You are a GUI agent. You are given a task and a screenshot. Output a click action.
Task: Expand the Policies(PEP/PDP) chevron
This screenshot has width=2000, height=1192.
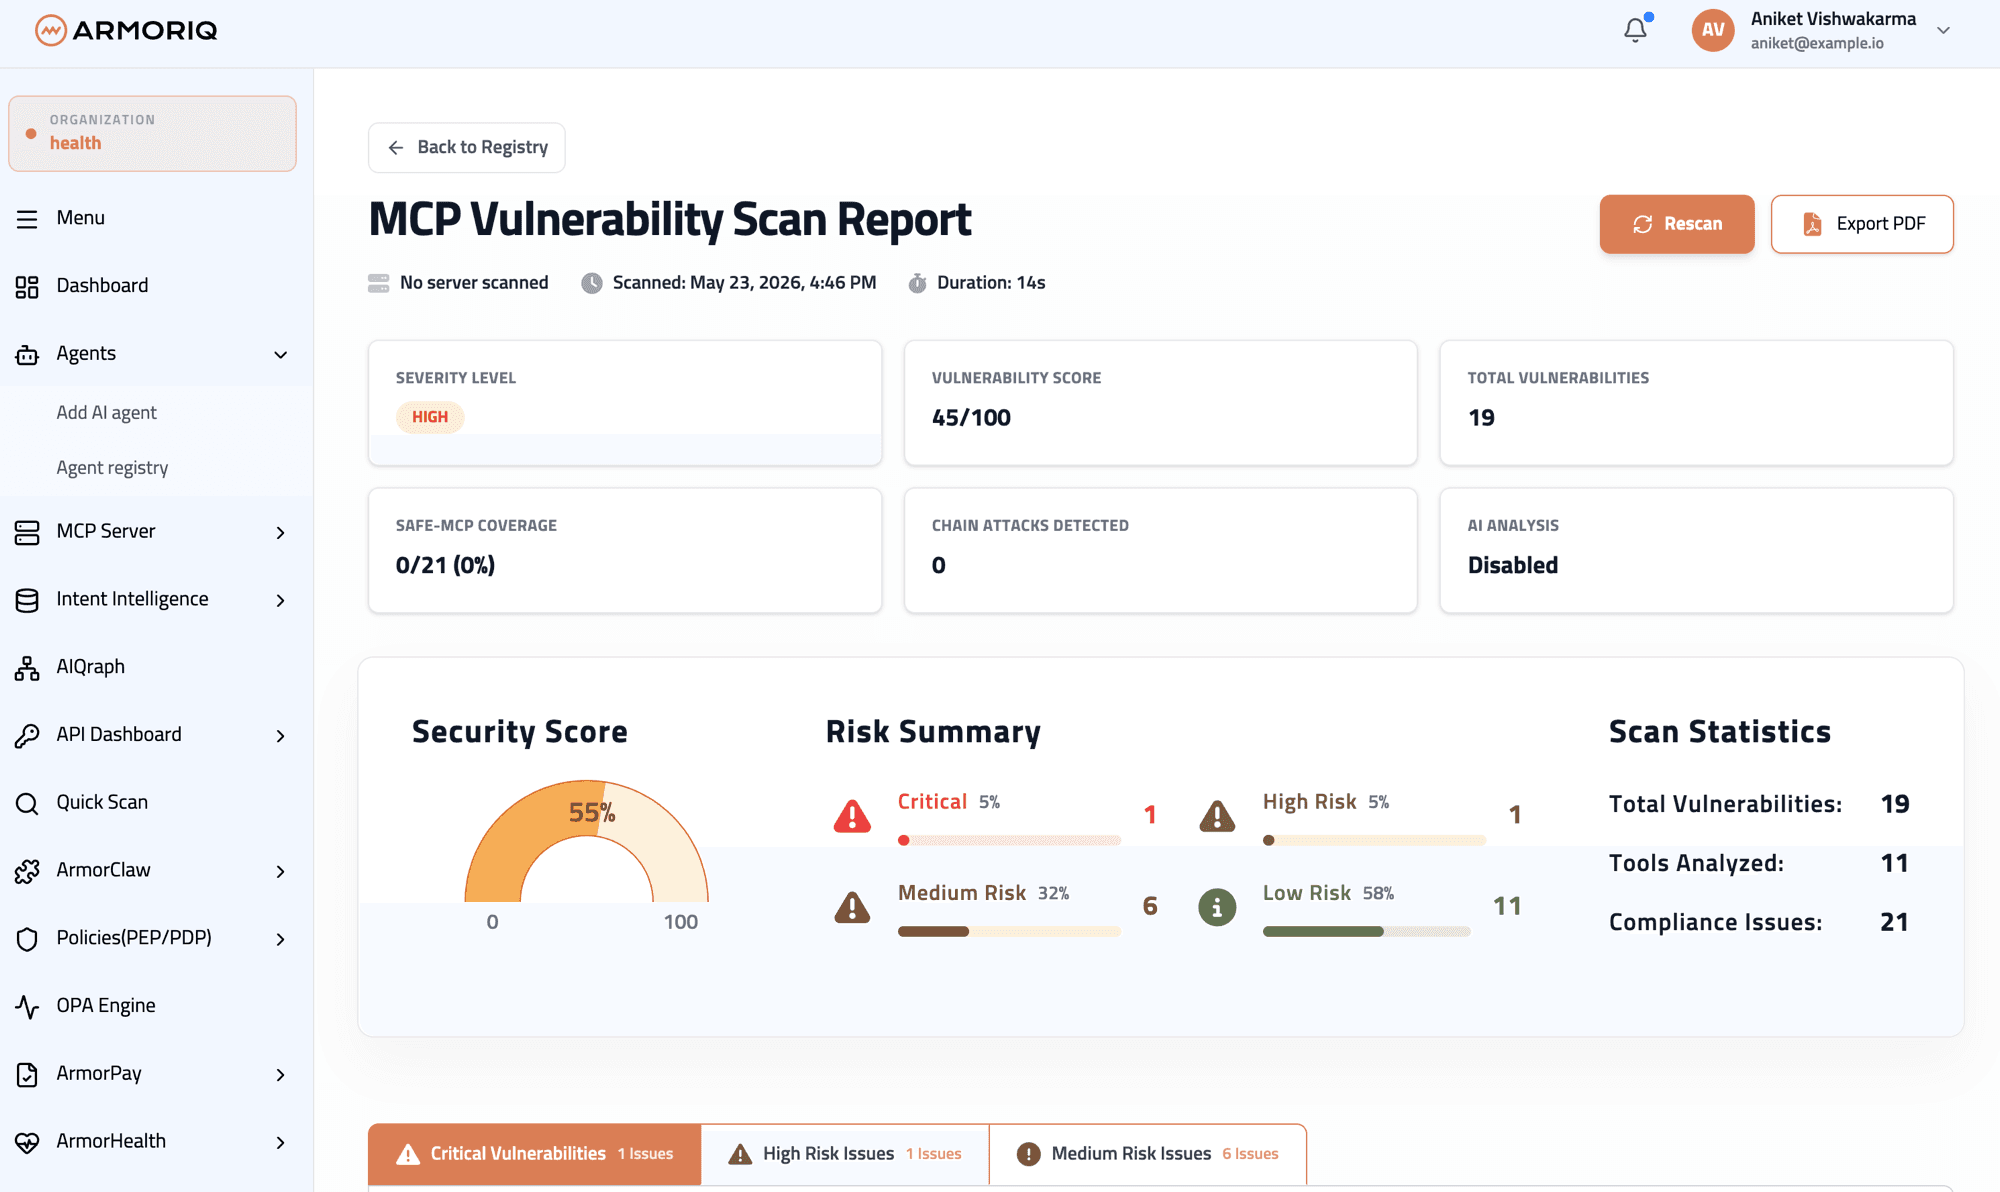pos(281,939)
